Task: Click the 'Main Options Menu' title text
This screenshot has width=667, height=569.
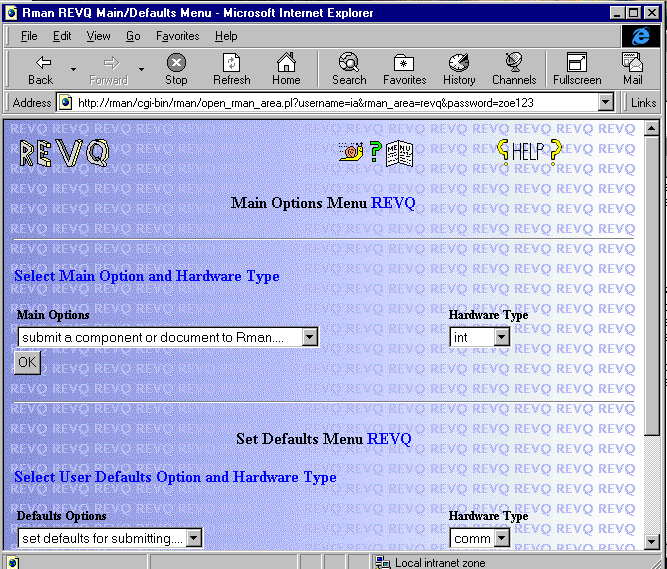Action: point(299,203)
